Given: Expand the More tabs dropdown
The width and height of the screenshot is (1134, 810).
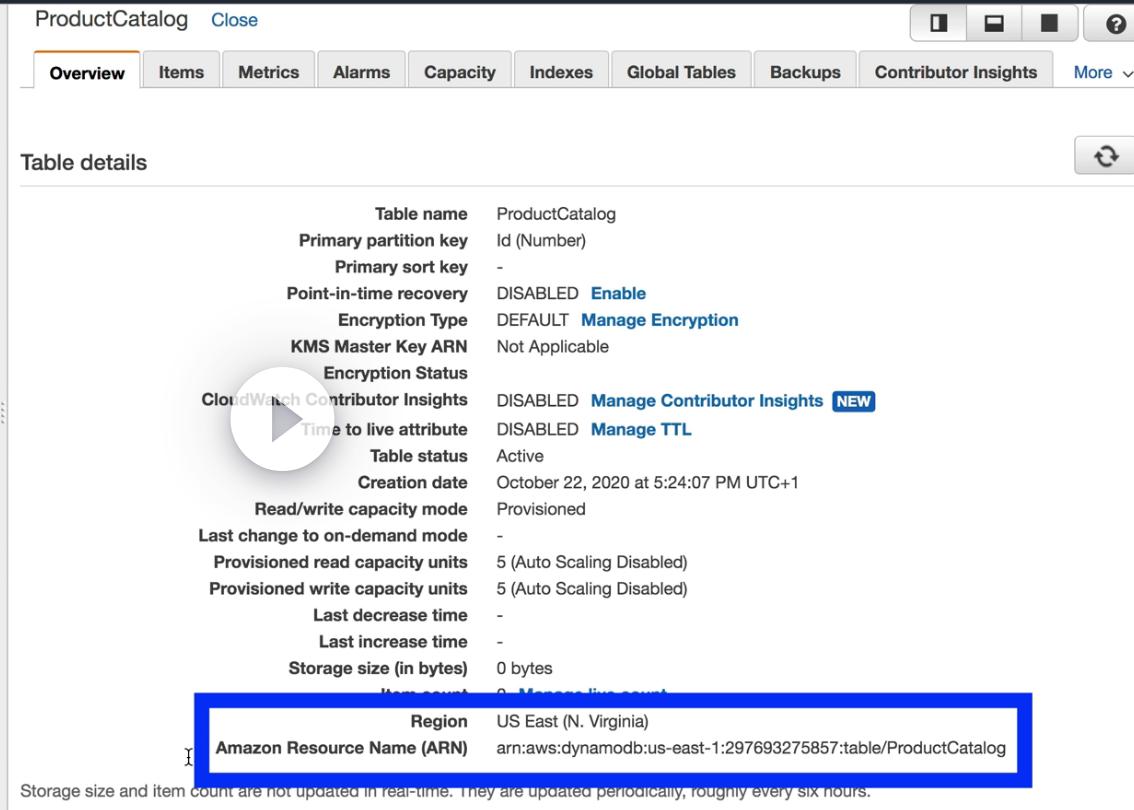Looking at the screenshot, I should pyautogui.click(x=1102, y=72).
